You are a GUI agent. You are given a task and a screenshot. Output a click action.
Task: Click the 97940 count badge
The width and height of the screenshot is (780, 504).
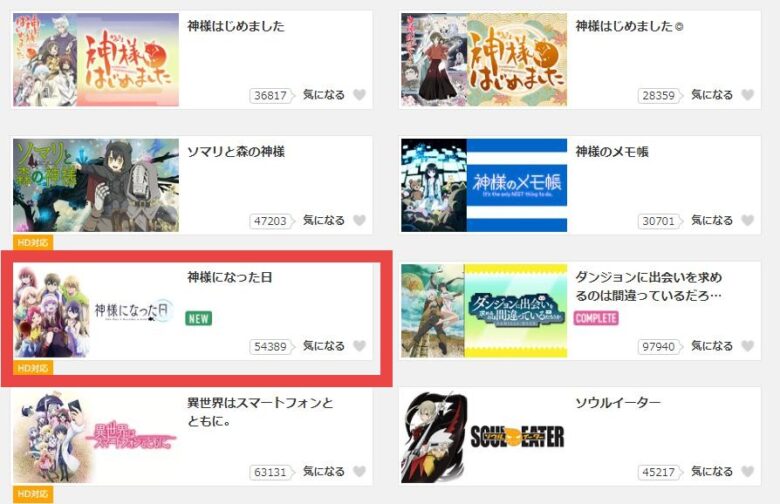[x=658, y=346]
